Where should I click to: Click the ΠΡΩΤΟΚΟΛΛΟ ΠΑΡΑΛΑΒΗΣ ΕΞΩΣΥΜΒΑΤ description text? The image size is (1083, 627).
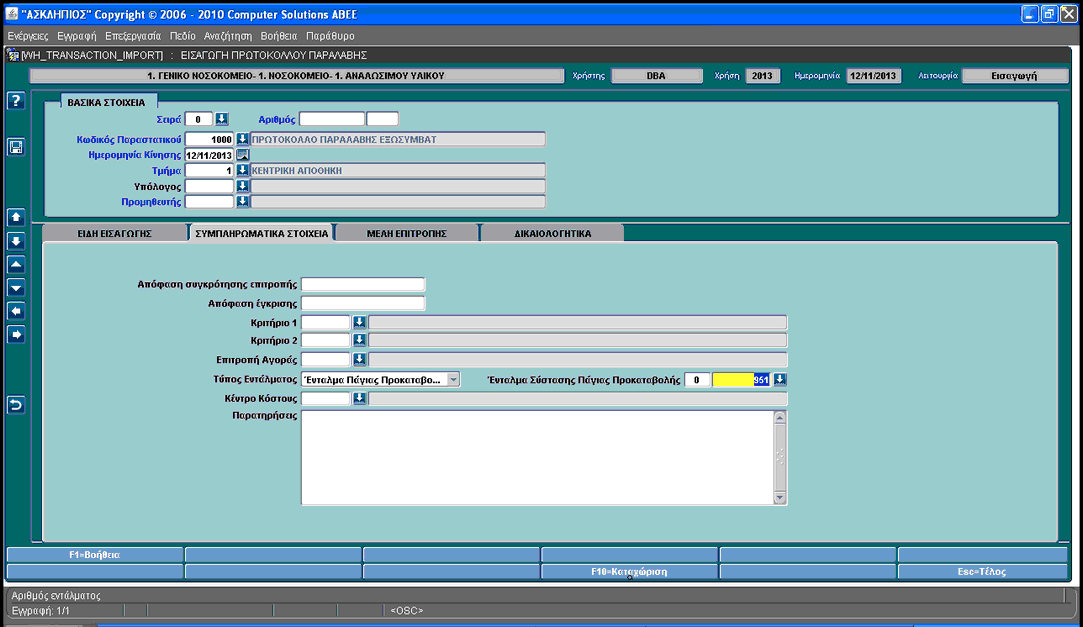pyautogui.click(x=344, y=139)
